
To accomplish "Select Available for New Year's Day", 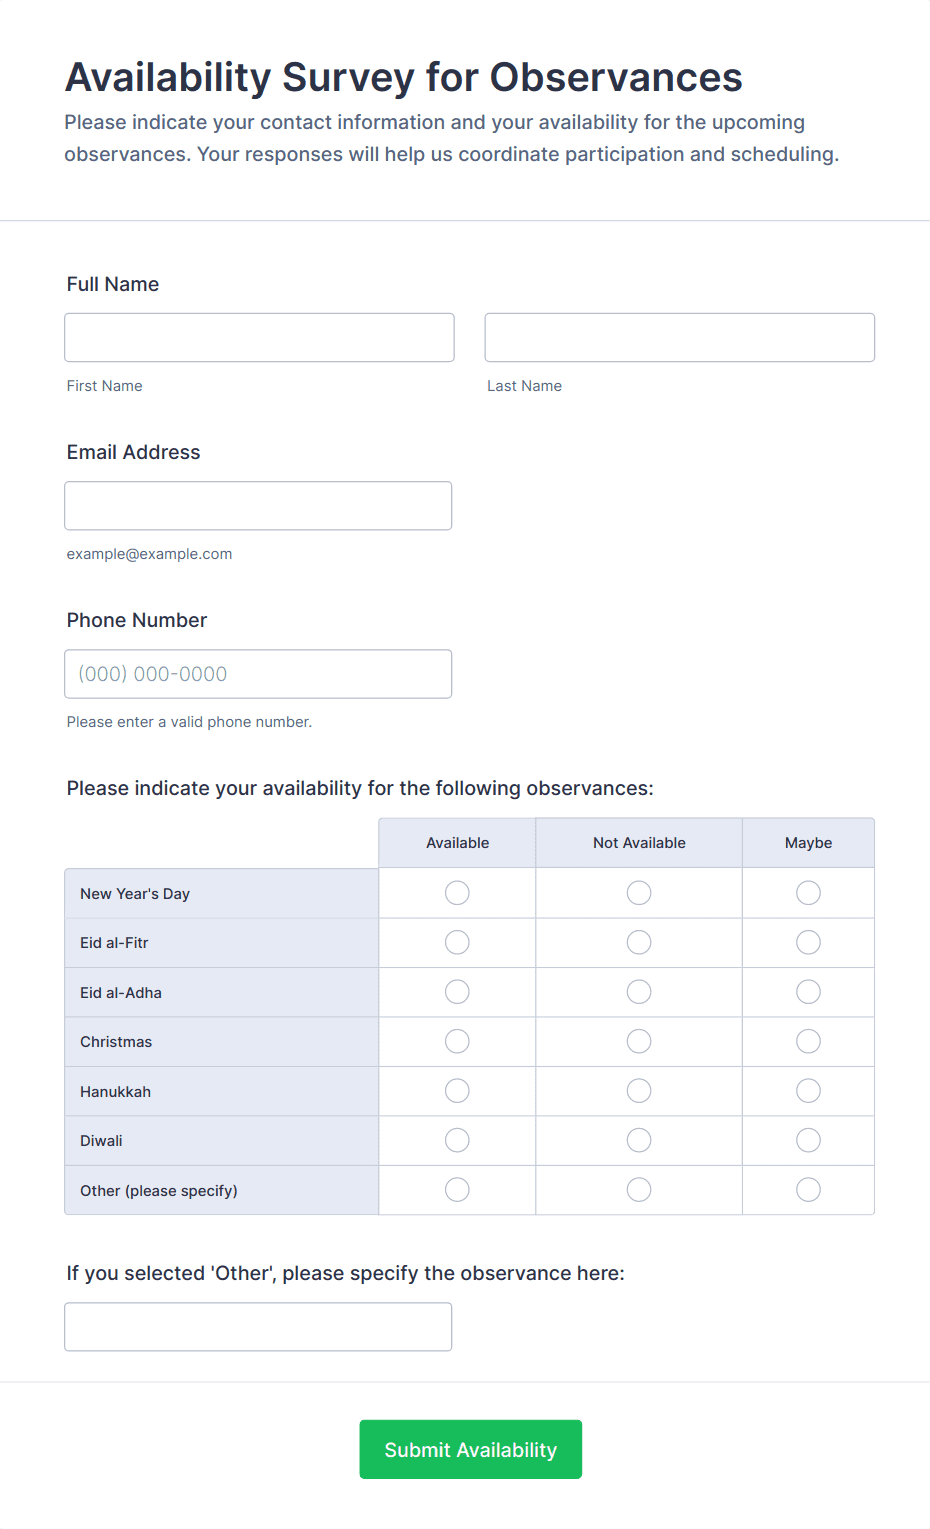I will click(x=457, y=893).
